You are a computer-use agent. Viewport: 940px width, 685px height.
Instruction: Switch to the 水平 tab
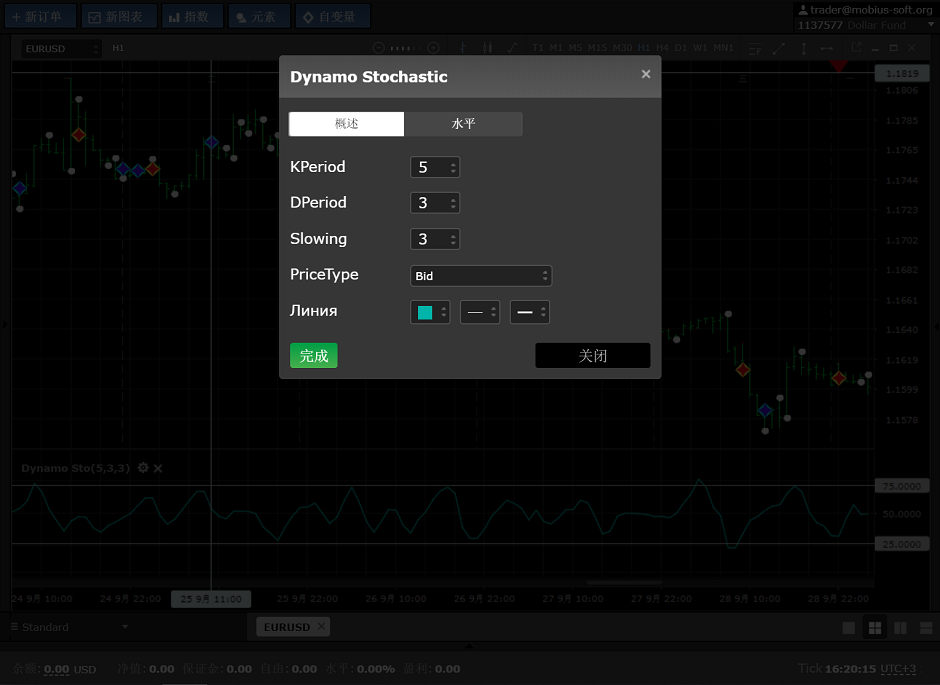pyautogui.click(x=463, y=123)
